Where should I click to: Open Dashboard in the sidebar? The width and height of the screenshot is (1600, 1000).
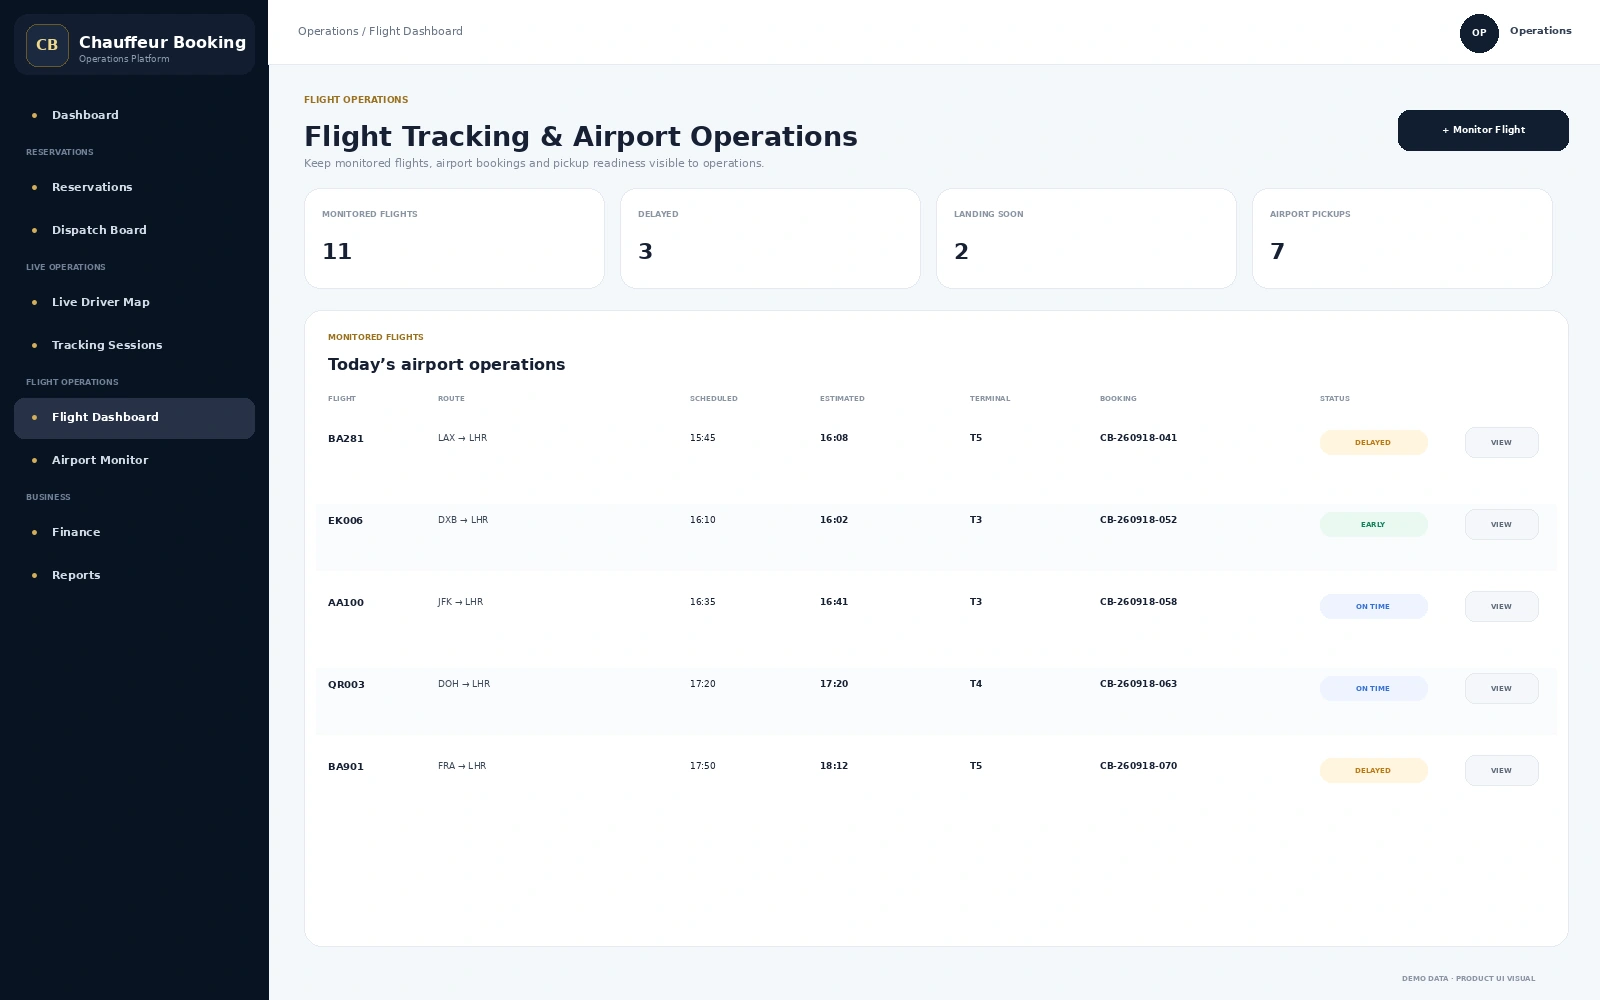(134, 115)
